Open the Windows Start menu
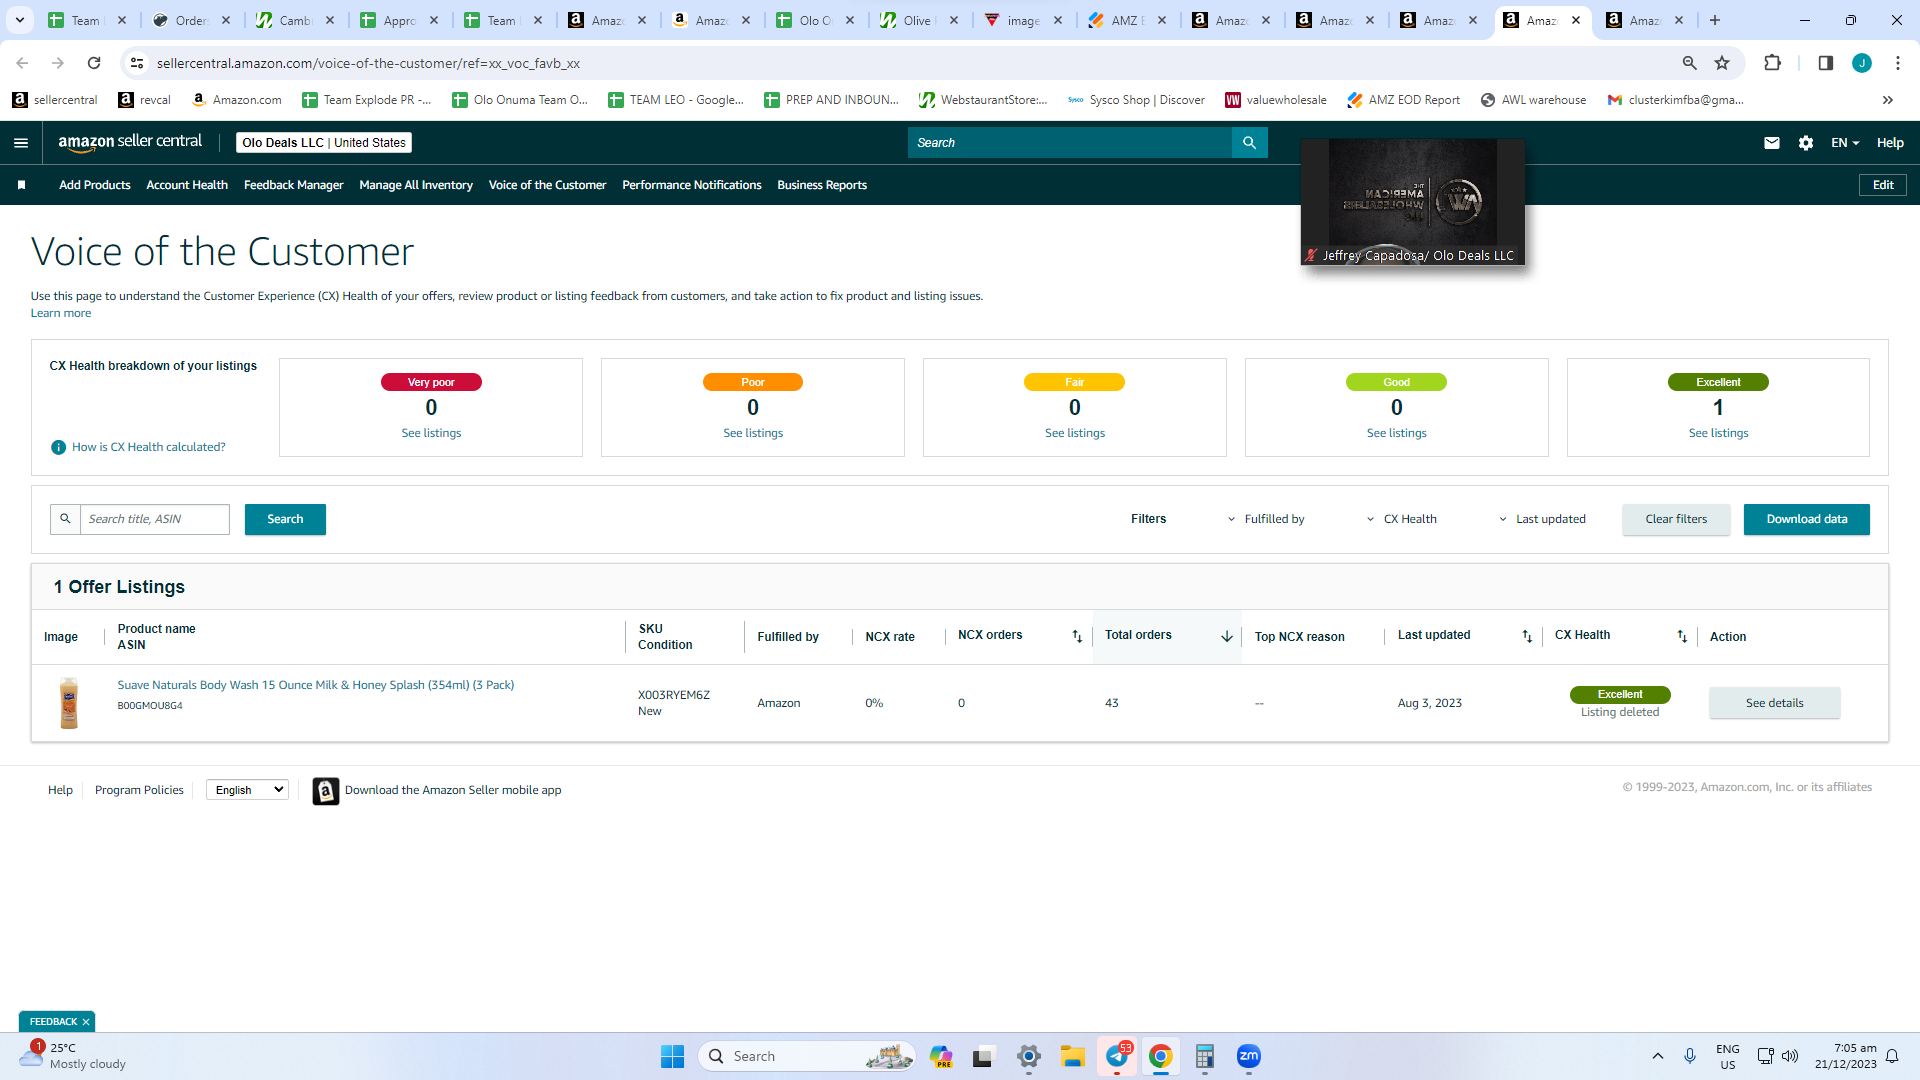The height and width of the screenshot is (1080, 1920). click(x=672, y=1056)
